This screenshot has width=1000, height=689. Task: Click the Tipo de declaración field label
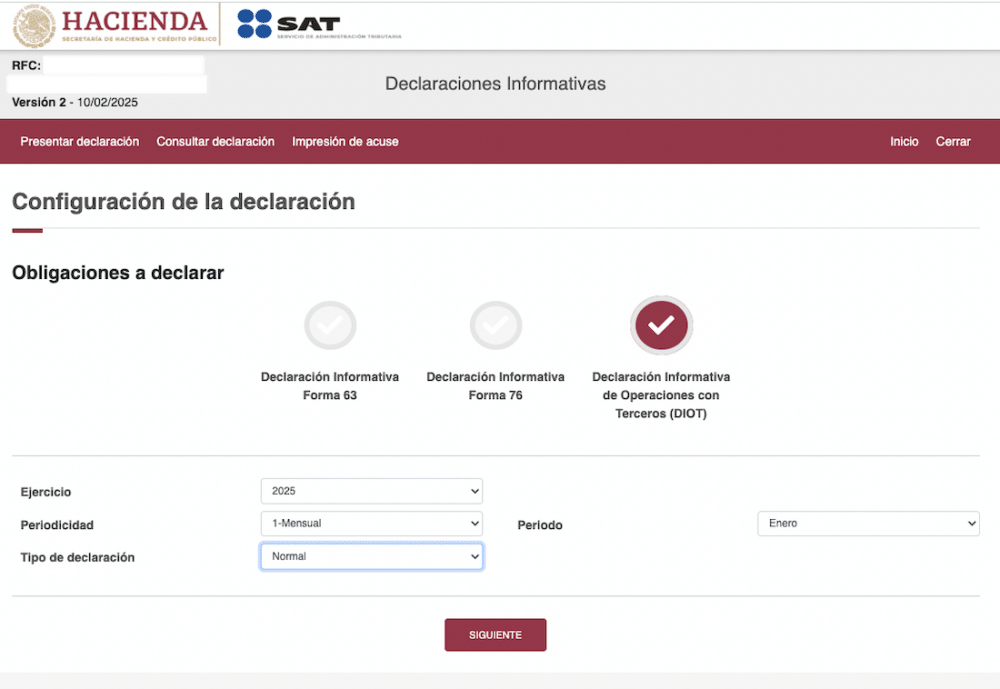click(78, 558)
